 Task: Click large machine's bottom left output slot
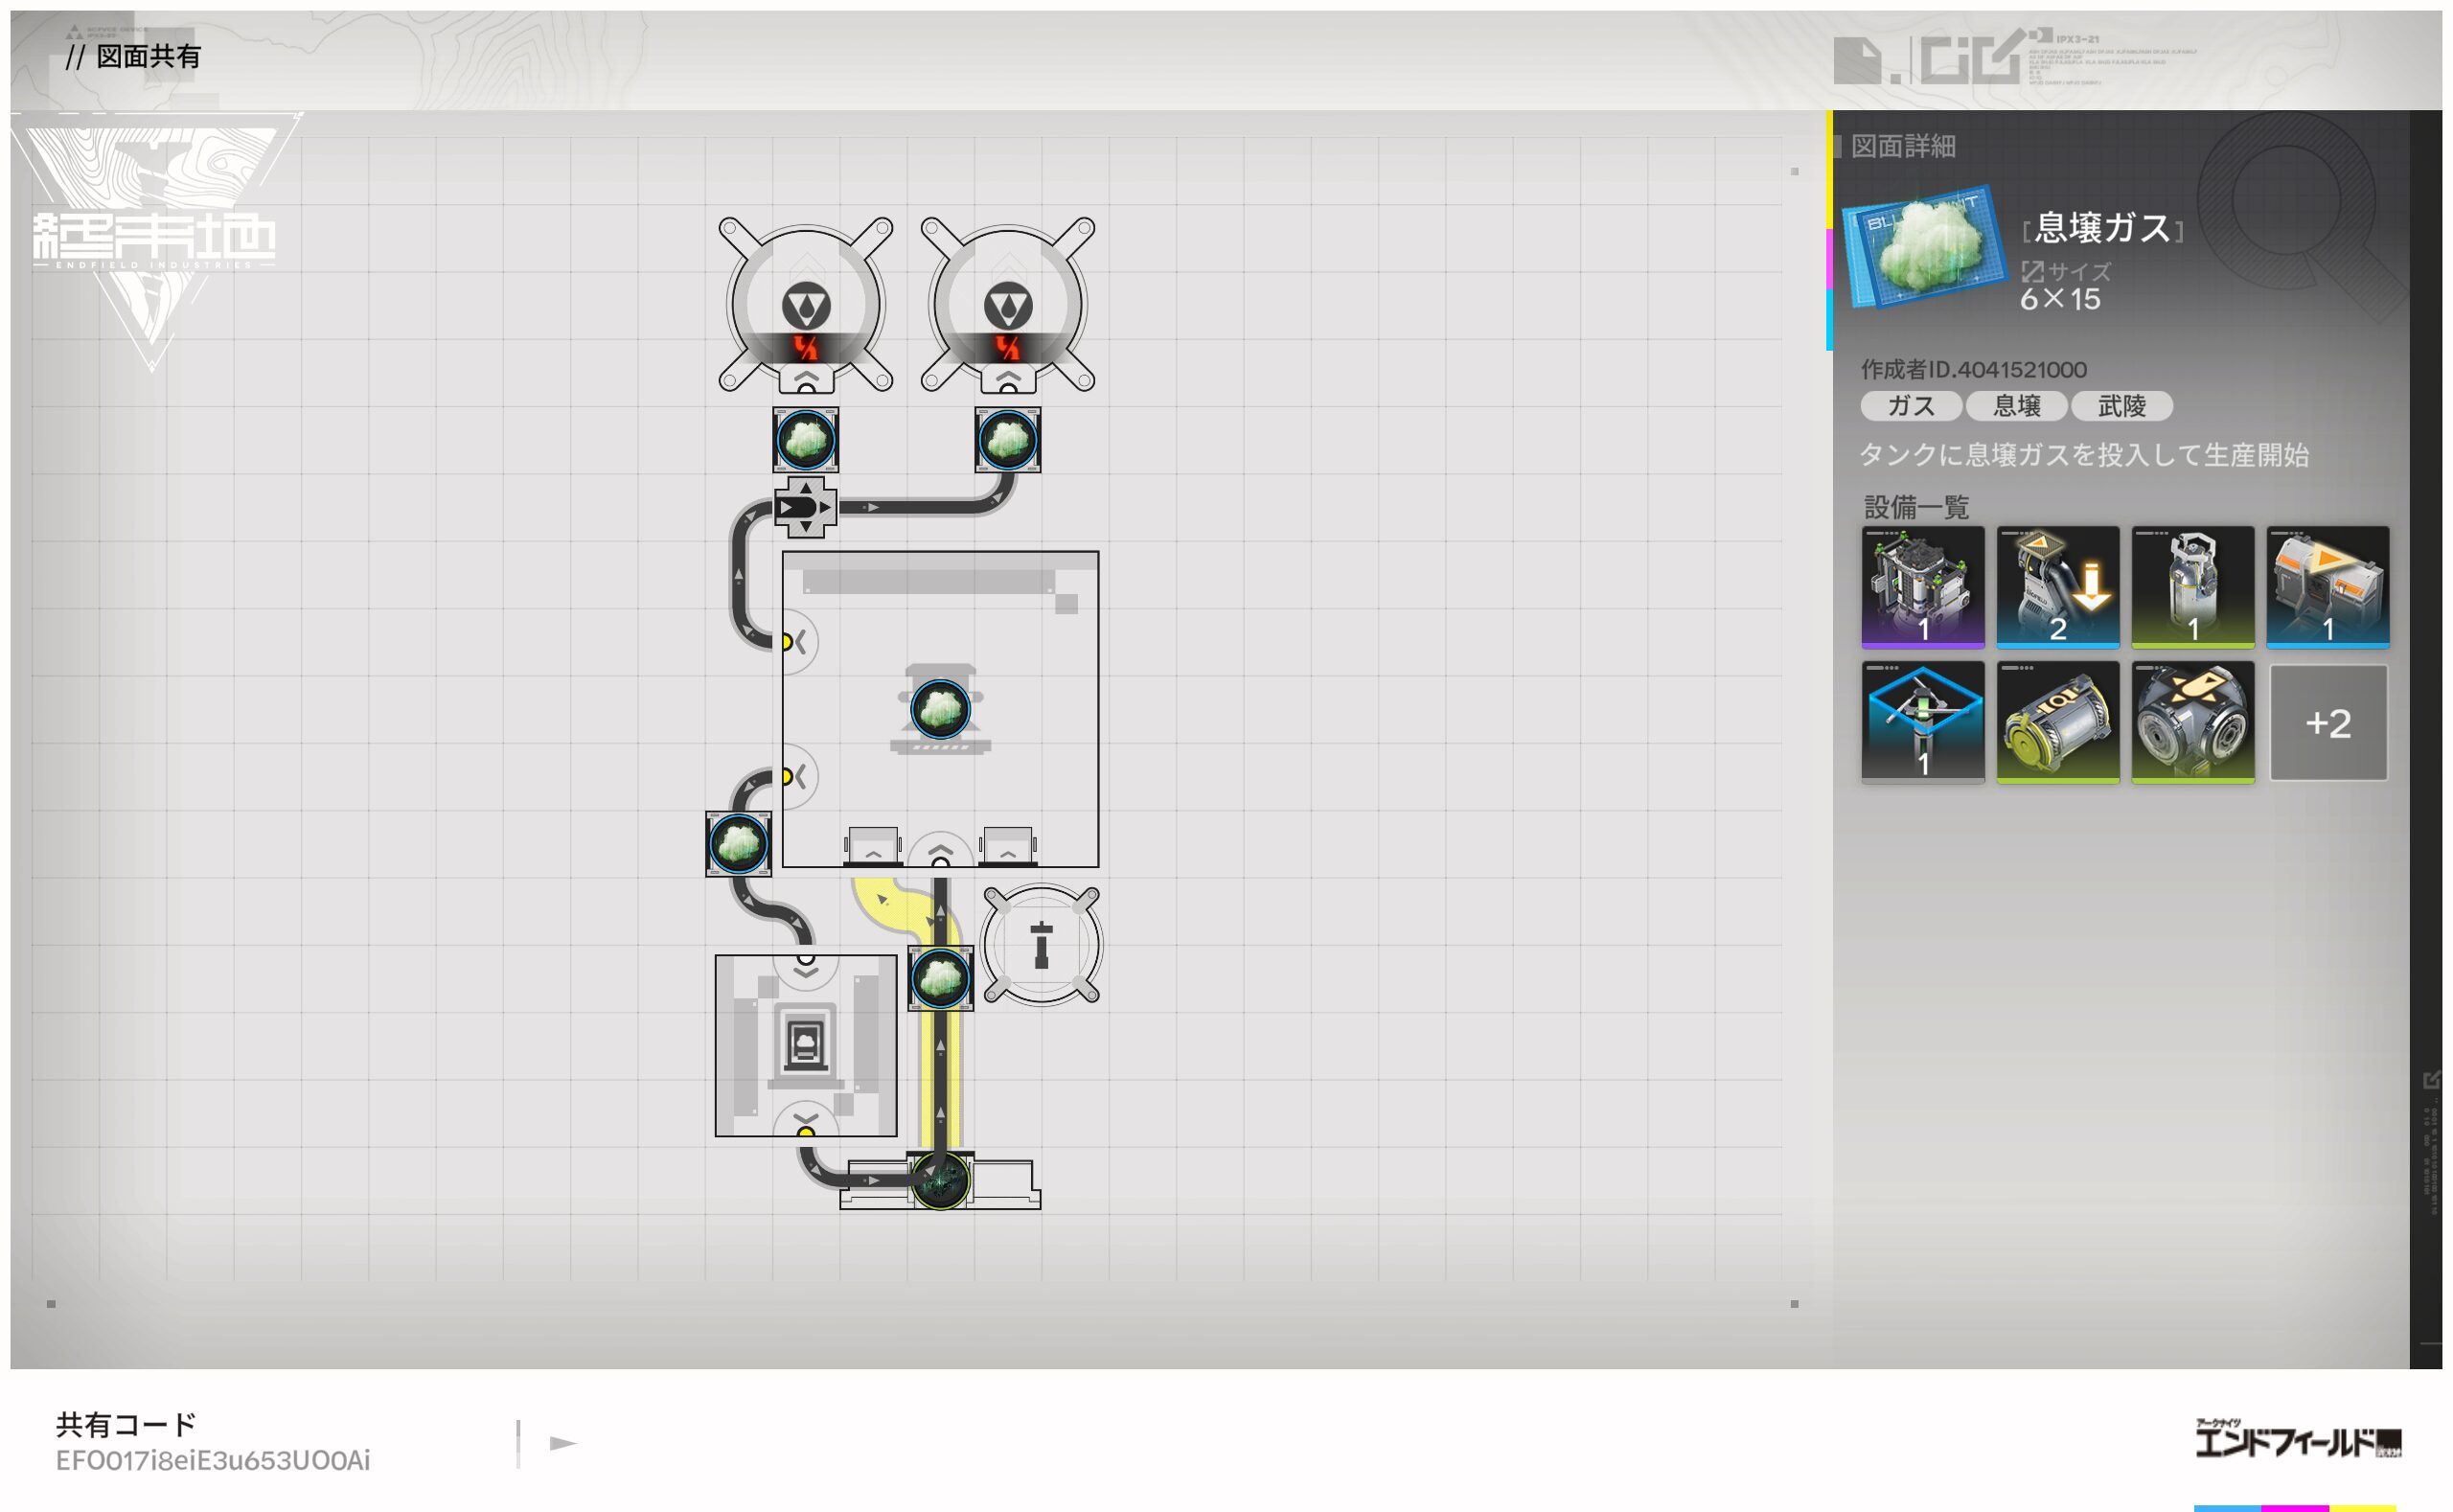(873, 847)
